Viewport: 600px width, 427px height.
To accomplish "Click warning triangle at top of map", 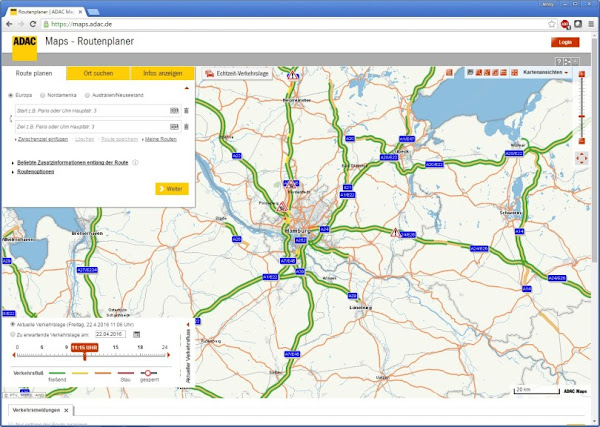I will point(293,75).
